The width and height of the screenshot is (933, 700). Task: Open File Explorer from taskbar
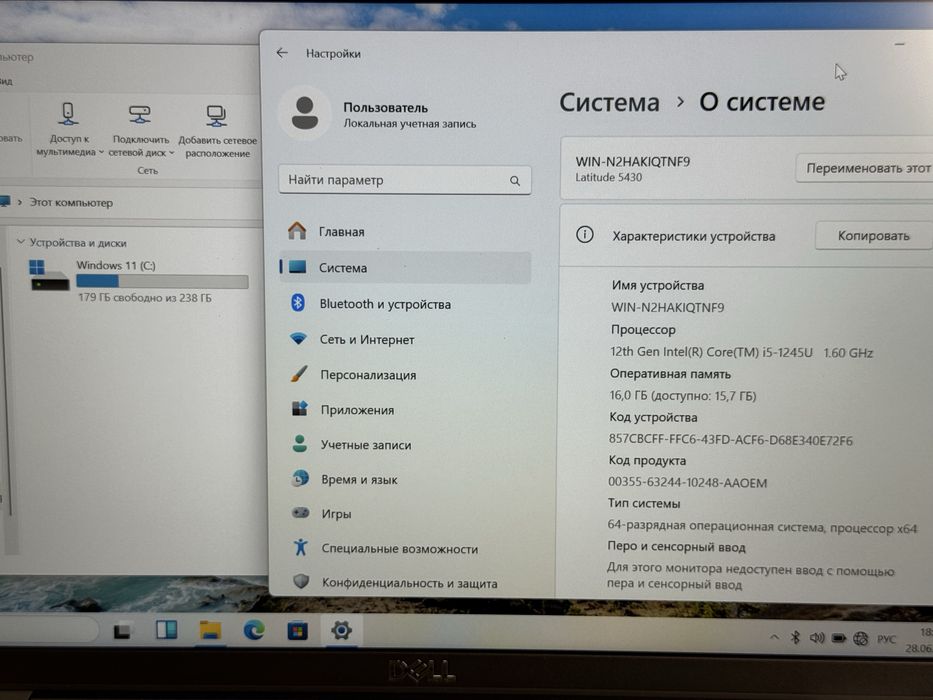210,630
